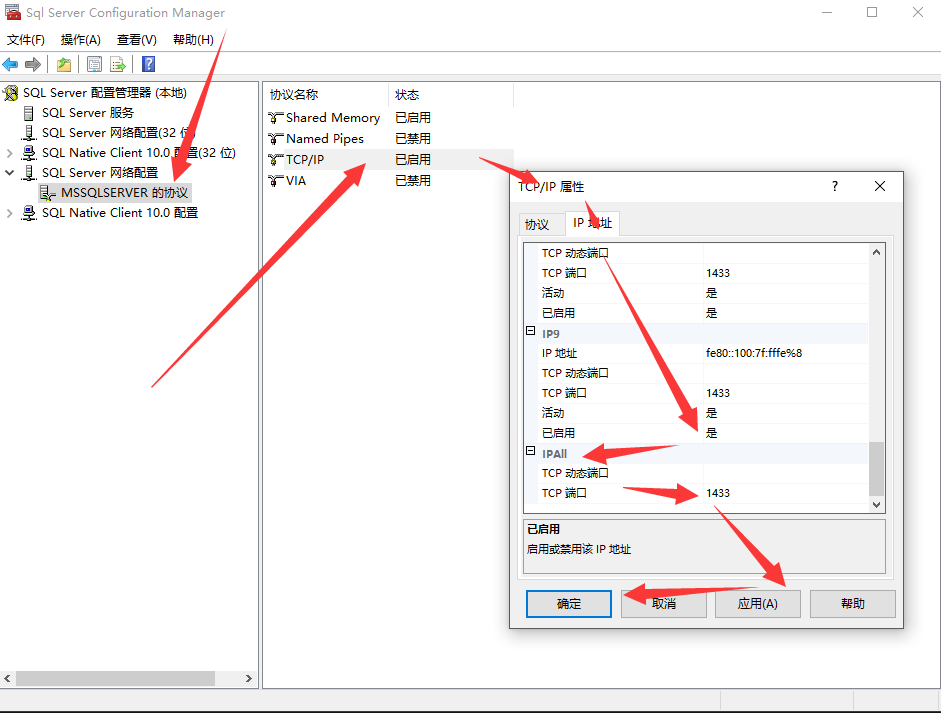Click the 确定 button

click(x=569, y=604)
